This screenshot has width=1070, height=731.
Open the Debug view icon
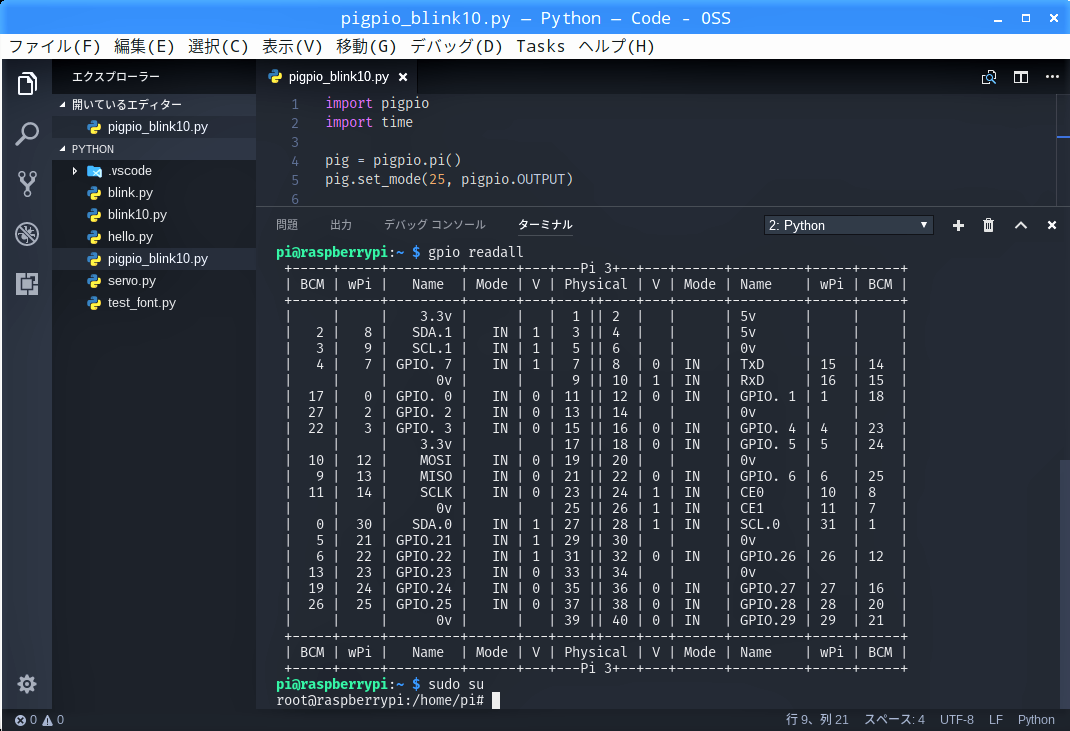point(27,233)
